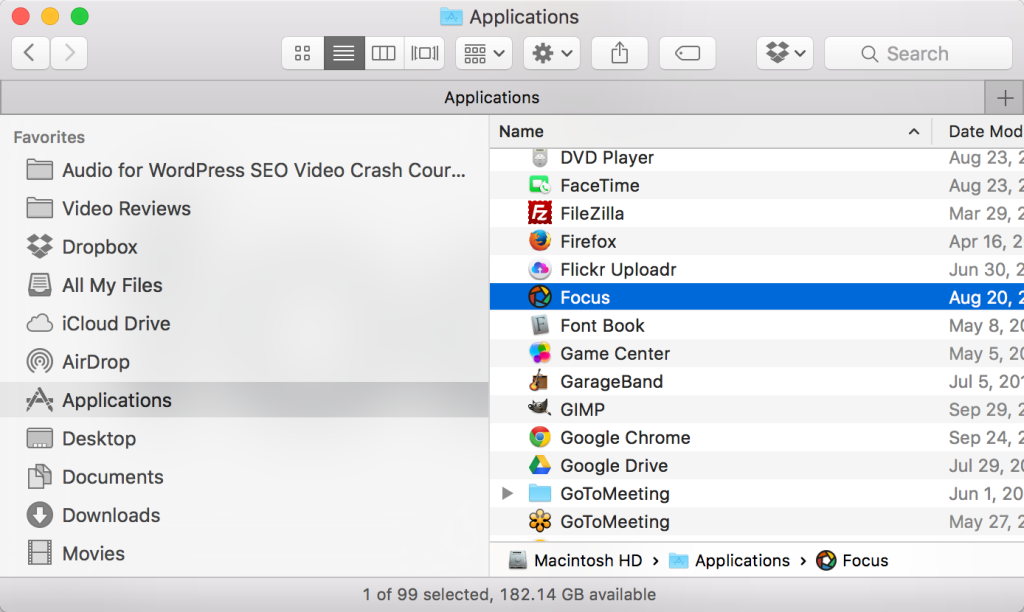Select the GoToMeeting app flower icon

click(x=539, y=521)
